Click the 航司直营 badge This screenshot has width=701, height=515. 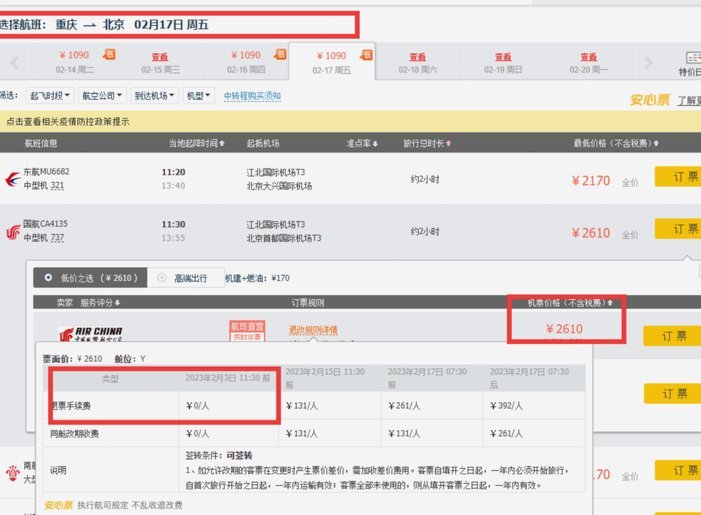coord(247,331)
